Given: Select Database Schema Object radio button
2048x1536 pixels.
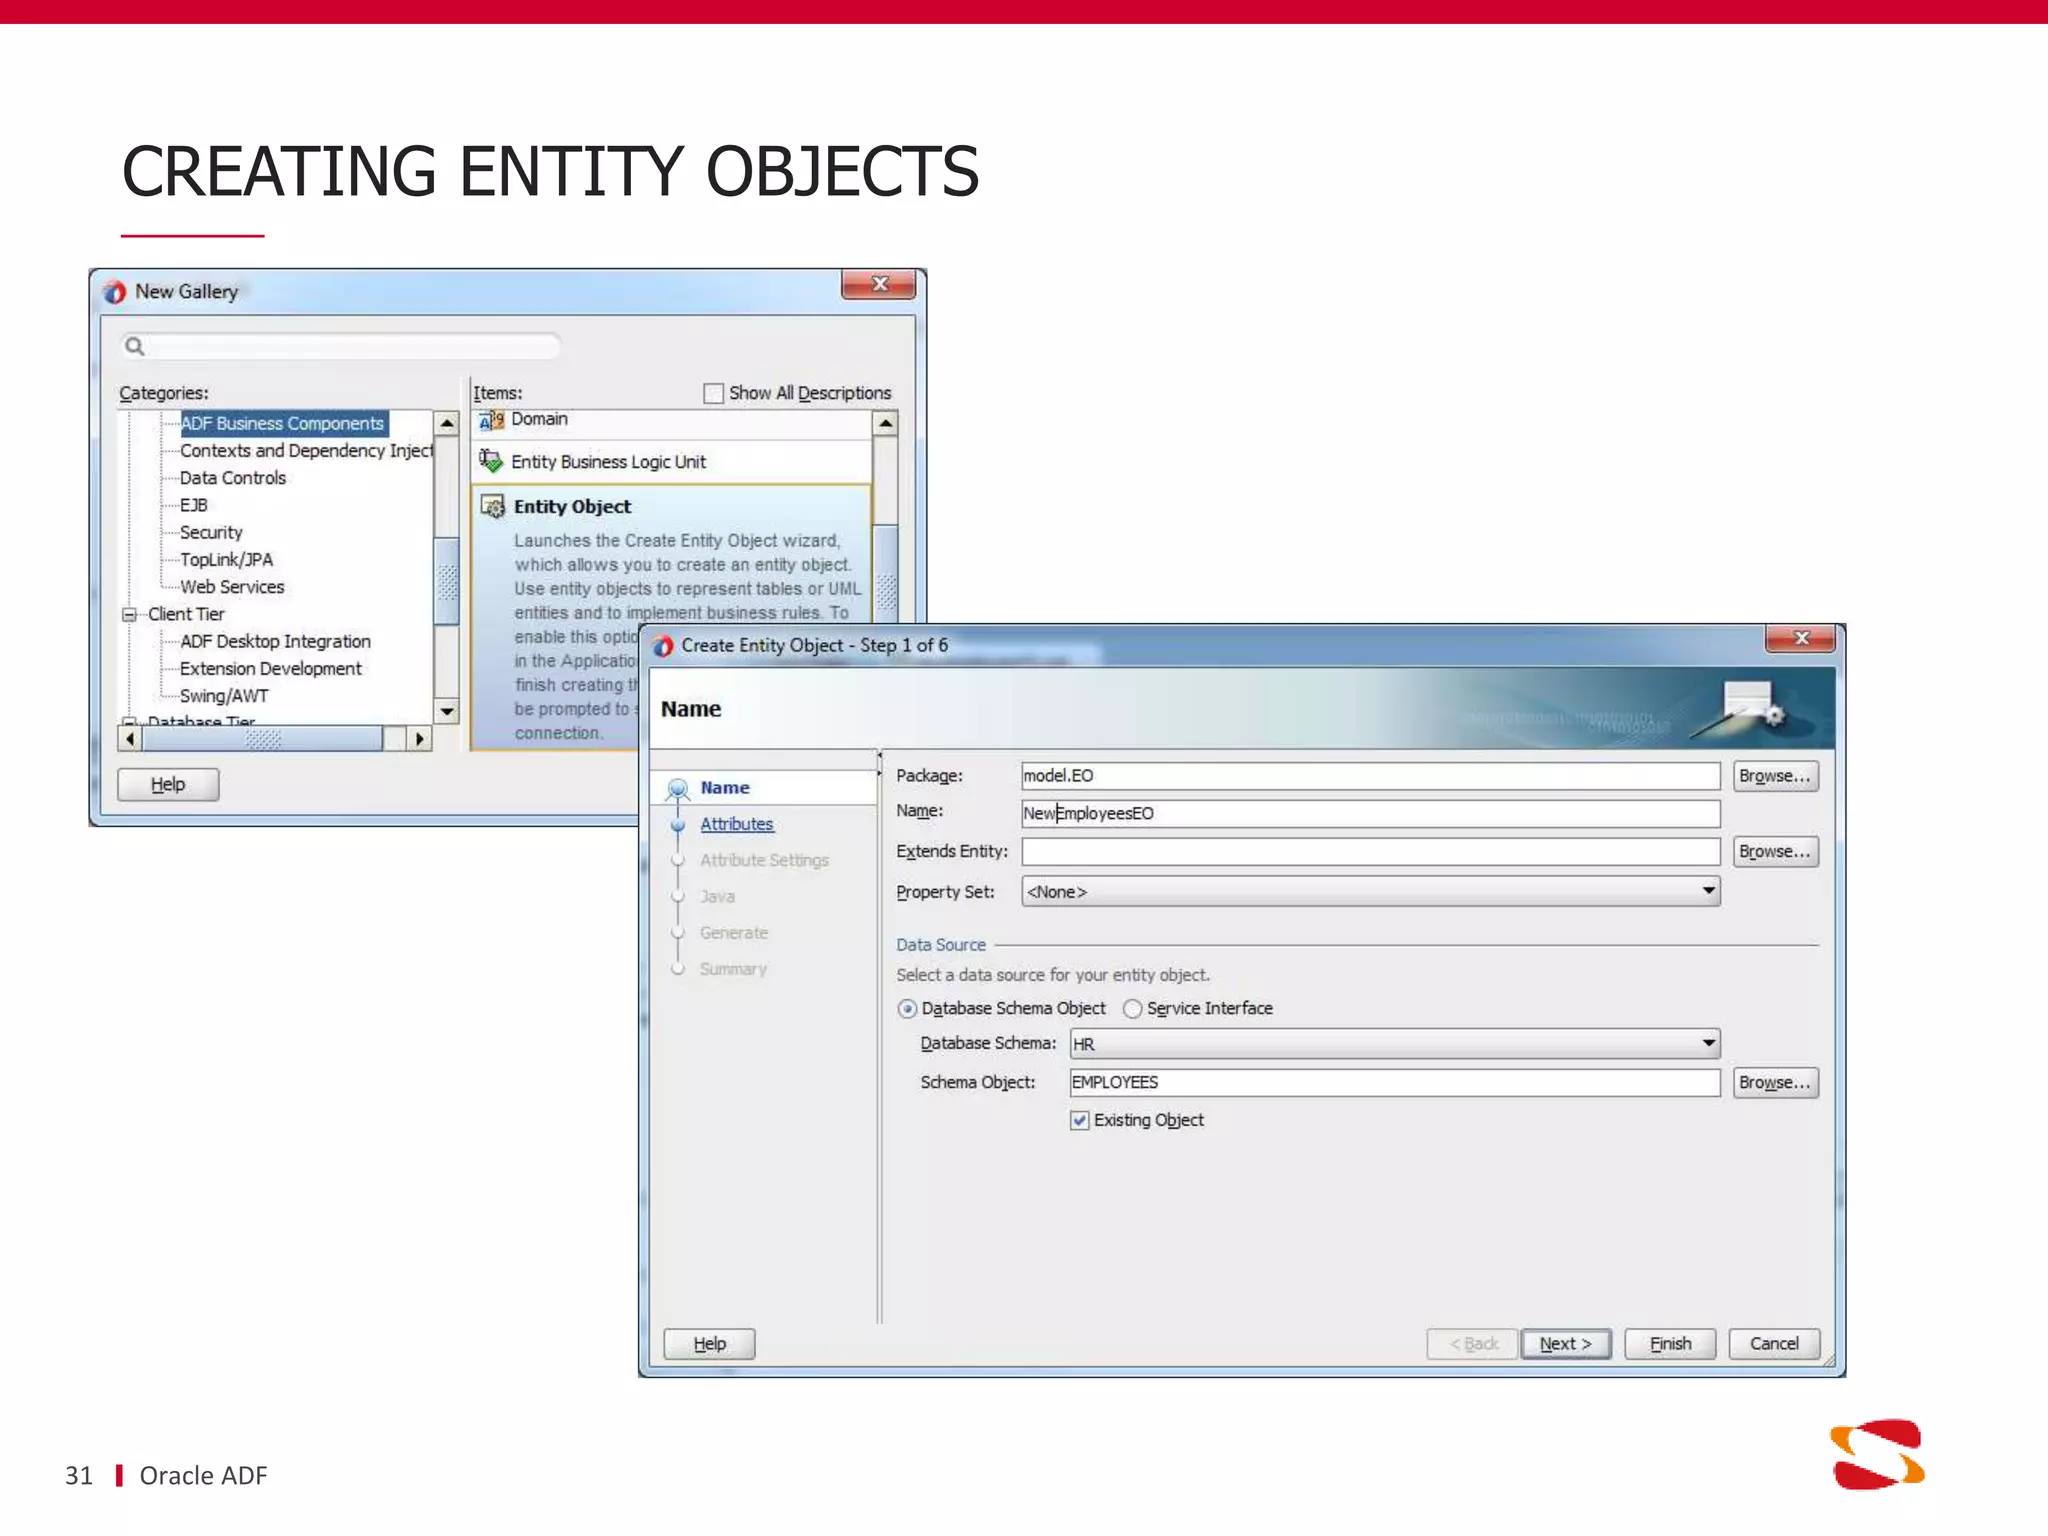Looking at the screenshot, I should [x=907, y=1009].
